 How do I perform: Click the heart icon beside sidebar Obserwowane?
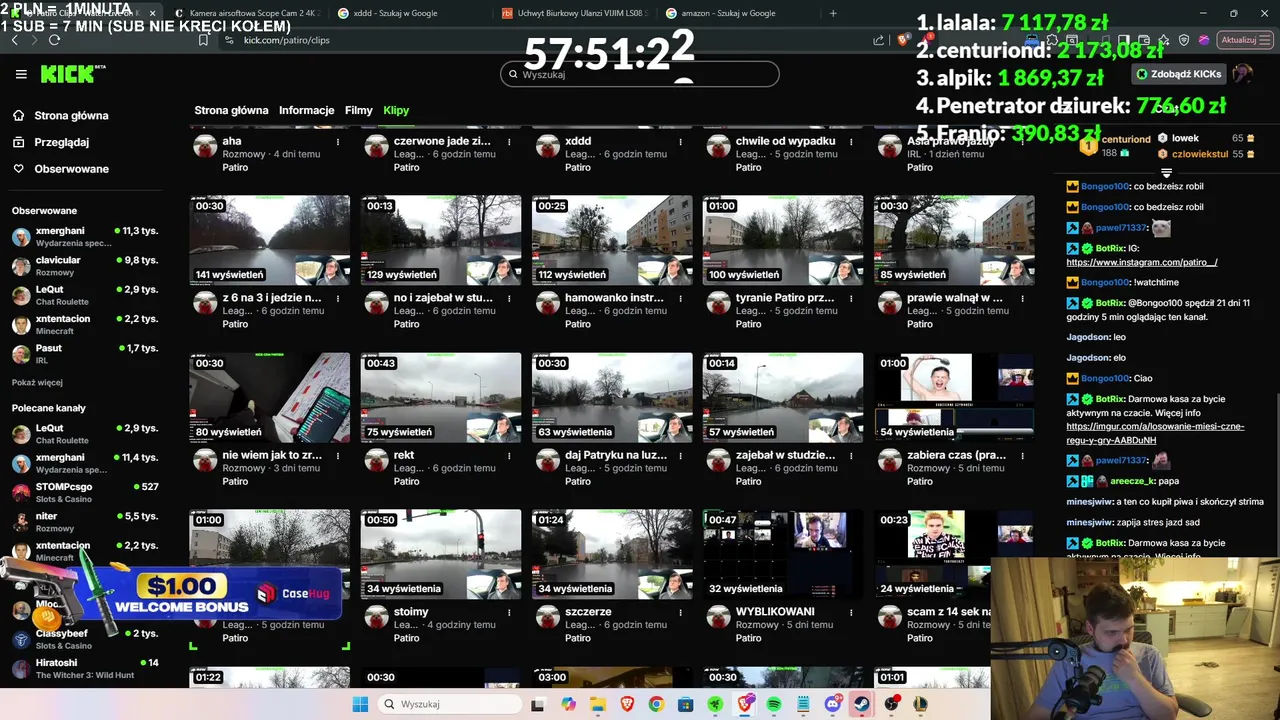coord(19,169)
